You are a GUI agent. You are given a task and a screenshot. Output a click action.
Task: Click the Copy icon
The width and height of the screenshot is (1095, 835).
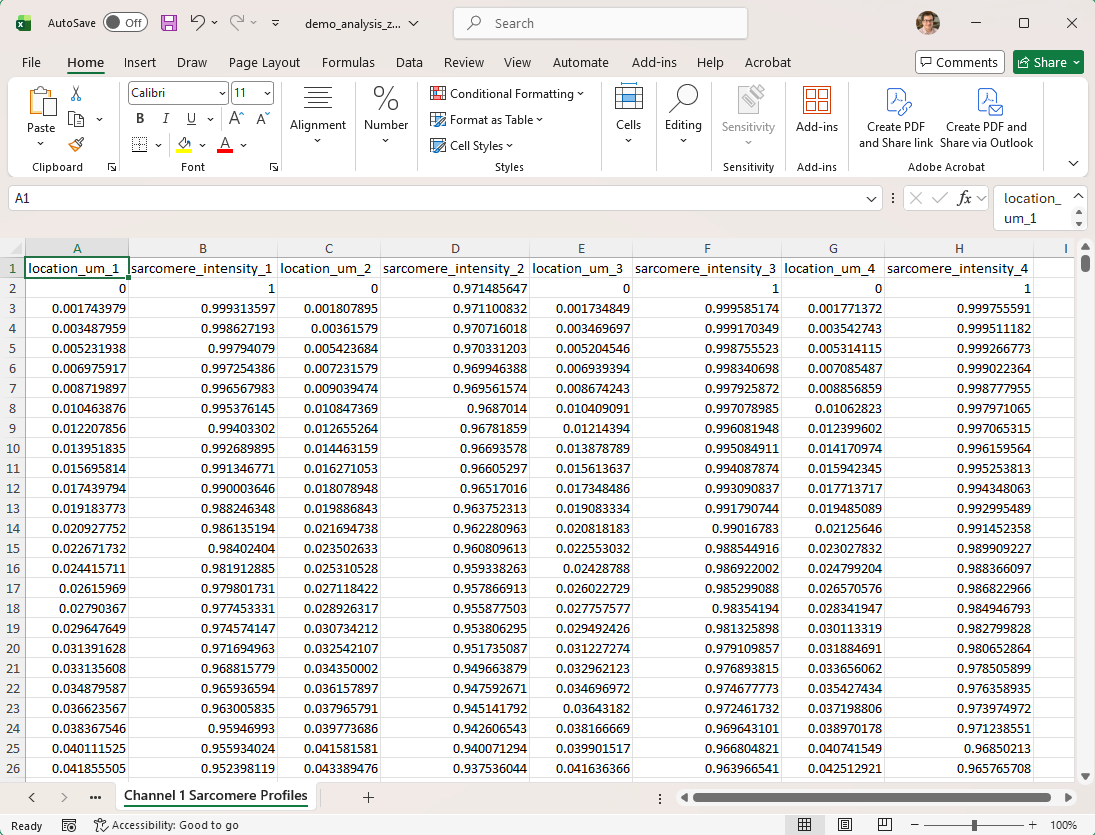coord(76,119)
